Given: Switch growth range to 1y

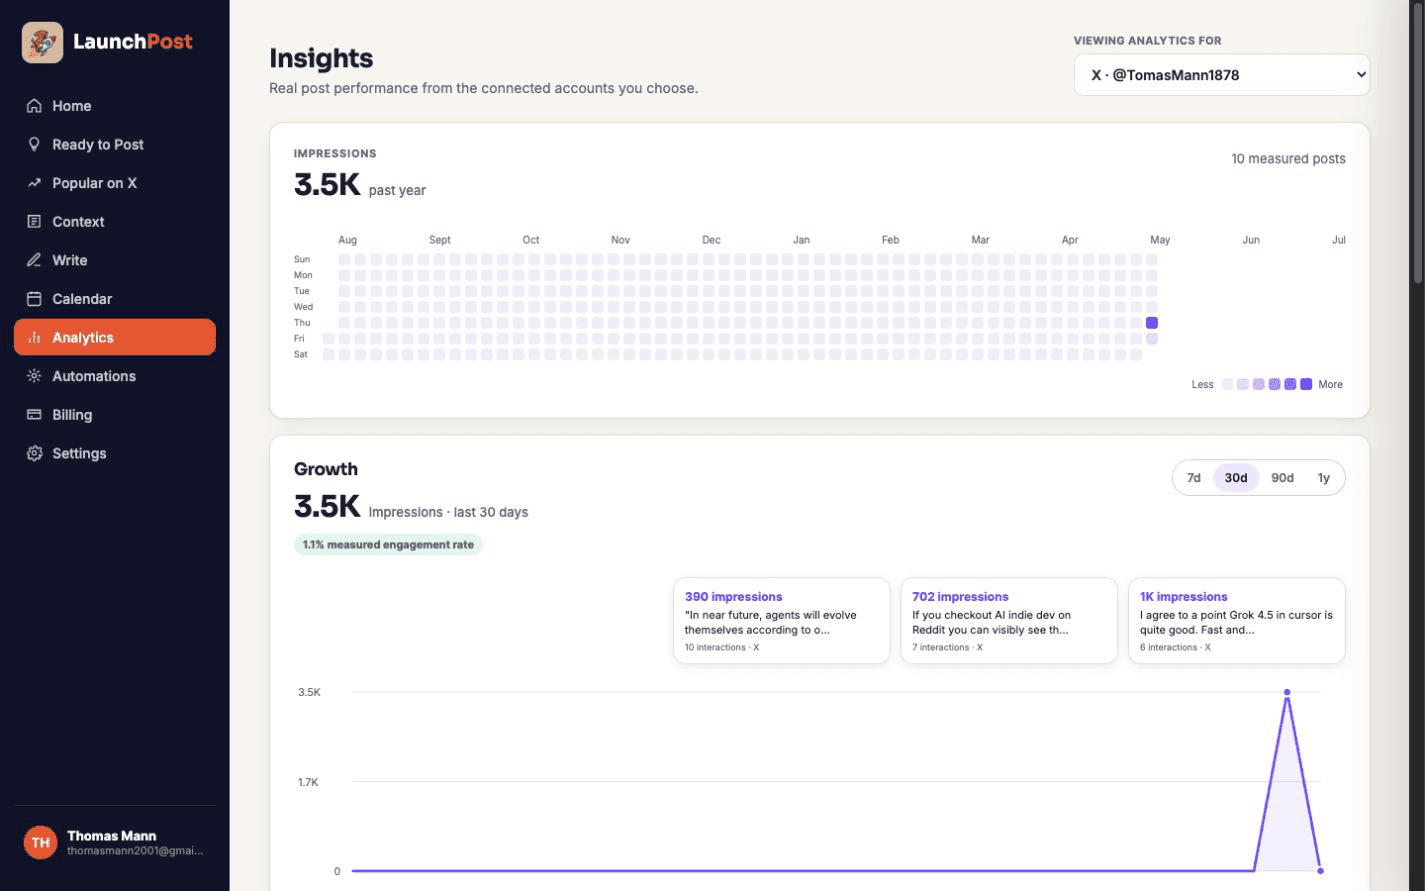Looking at the screenshot, I should [1323, 478].
